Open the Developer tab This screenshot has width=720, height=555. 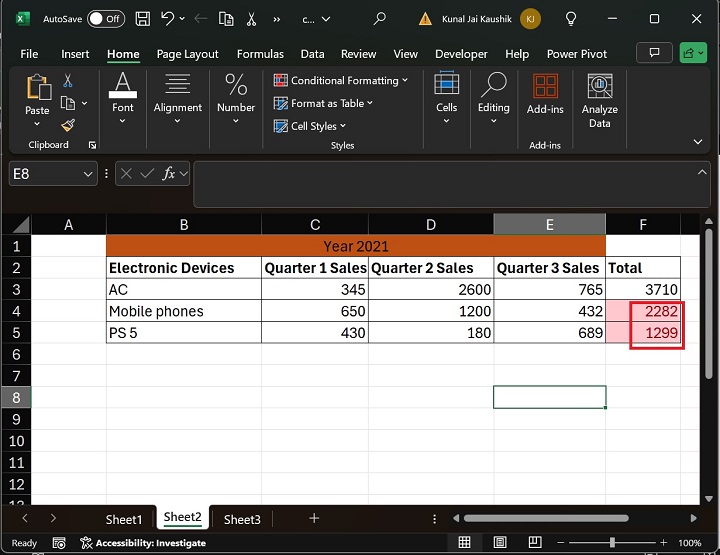461,54
